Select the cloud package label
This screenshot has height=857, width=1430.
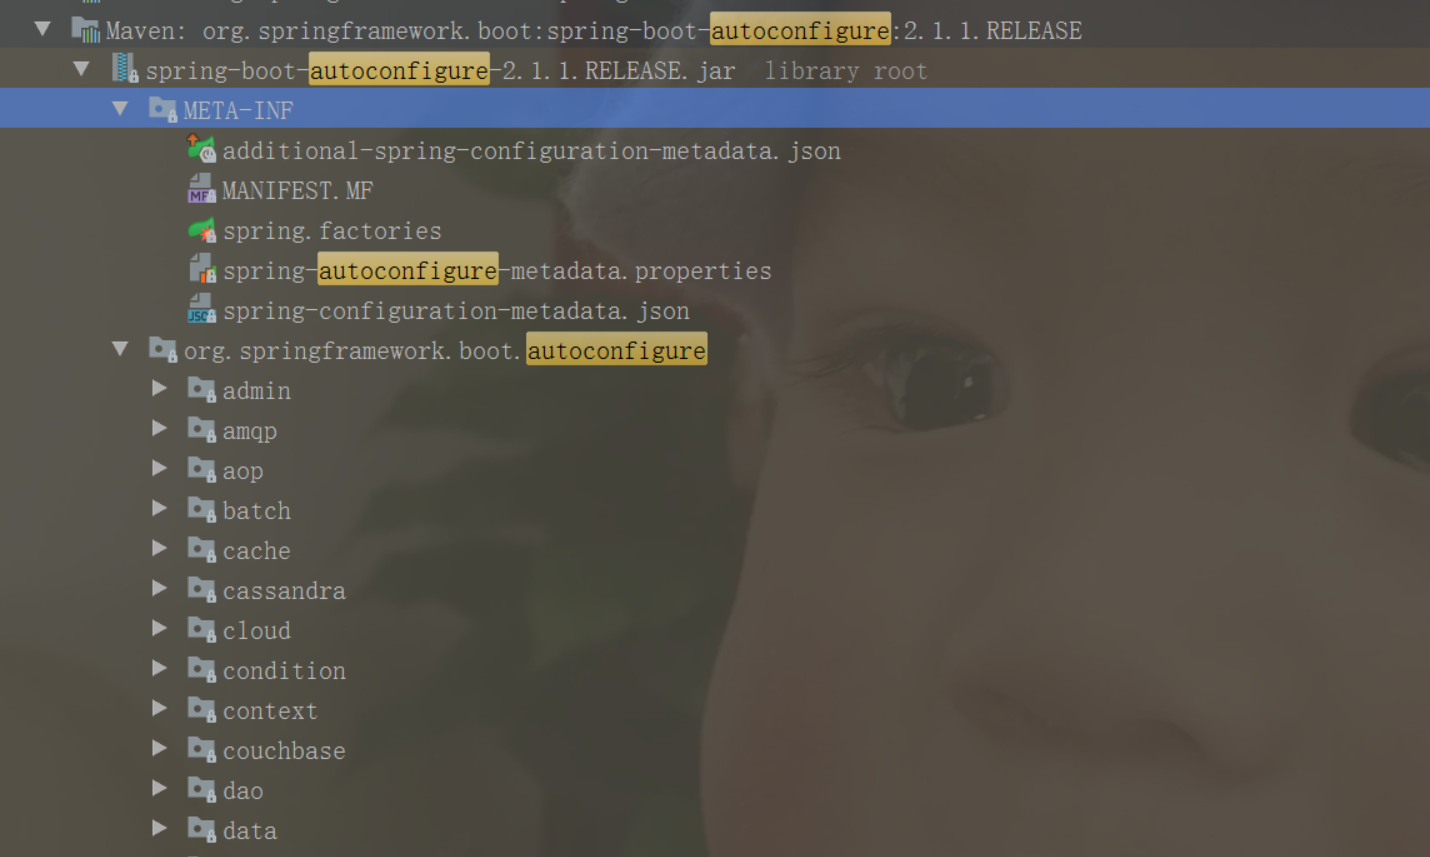(x=256, y=631)
